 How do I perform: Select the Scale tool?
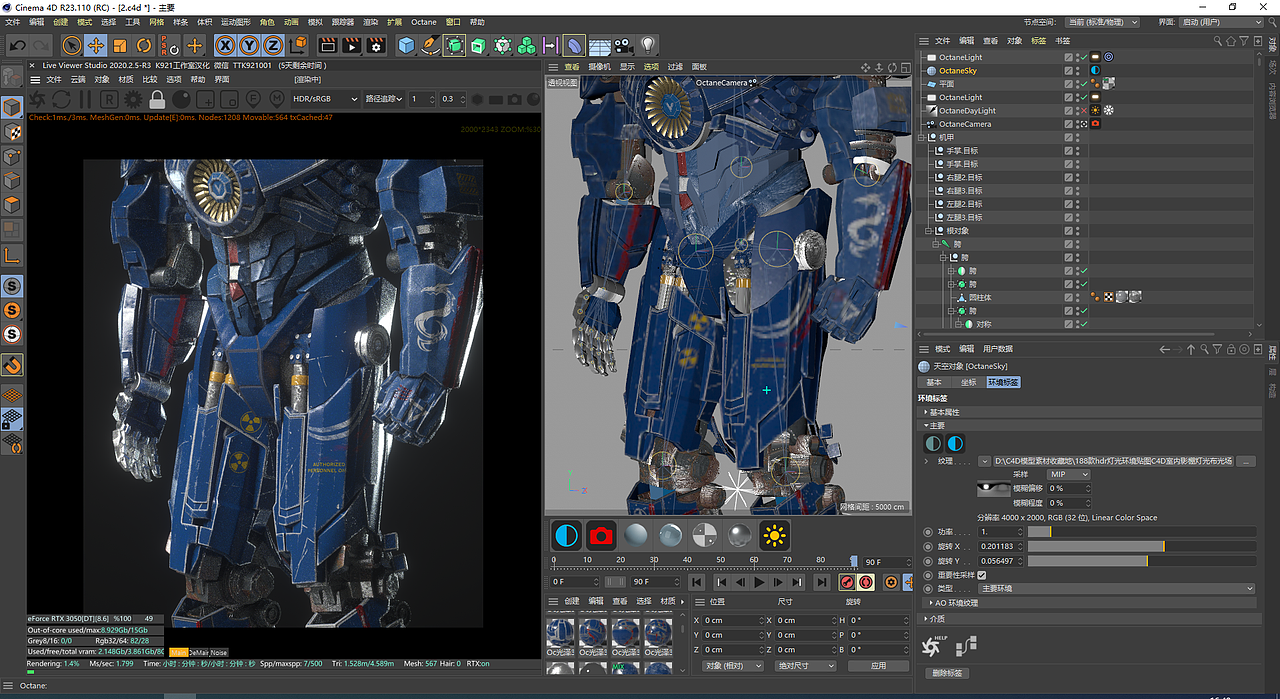(x=120, y=45)
